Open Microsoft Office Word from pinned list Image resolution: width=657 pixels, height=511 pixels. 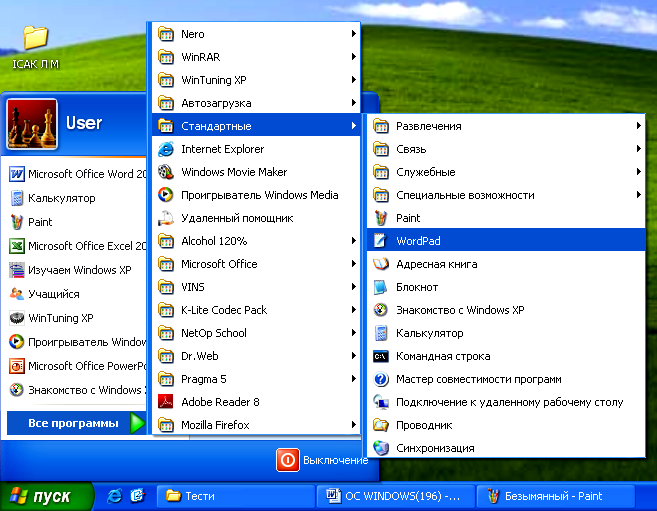77,174
